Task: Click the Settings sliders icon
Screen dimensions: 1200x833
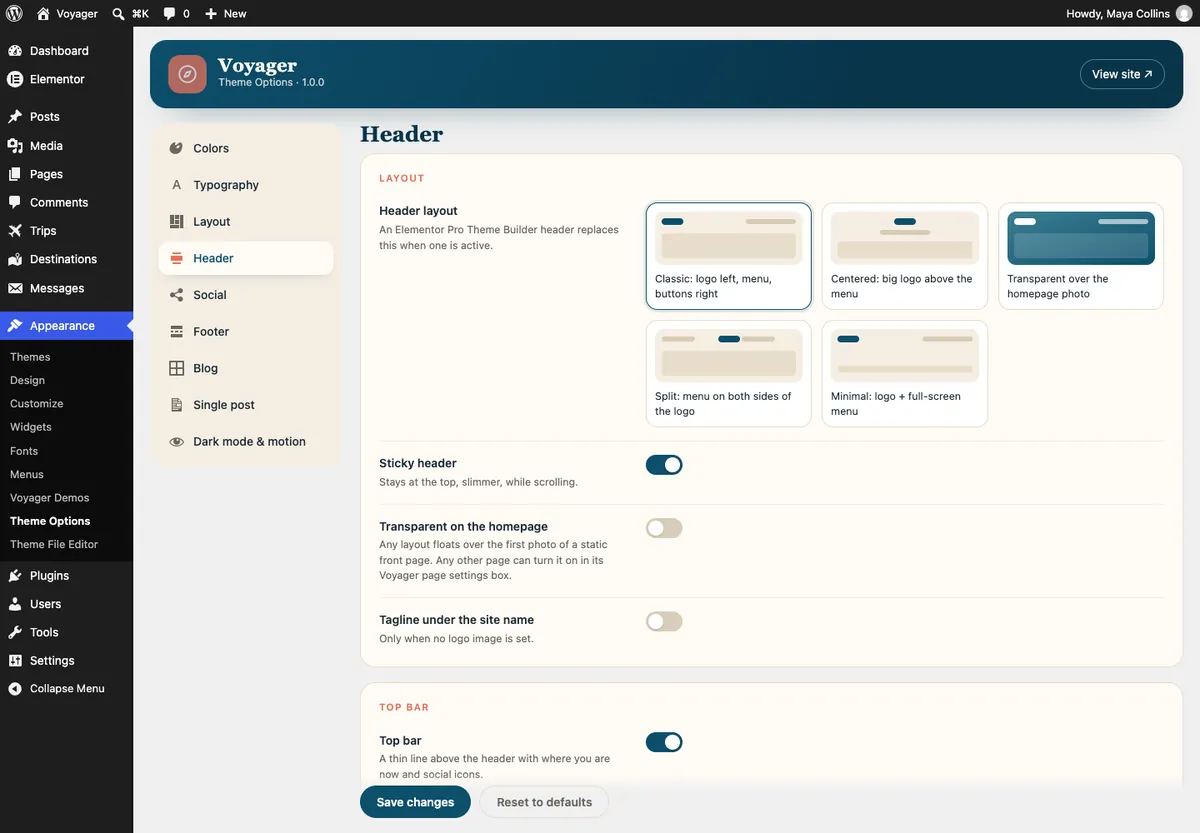Action: pyautogui.click(x=15, y=661)
